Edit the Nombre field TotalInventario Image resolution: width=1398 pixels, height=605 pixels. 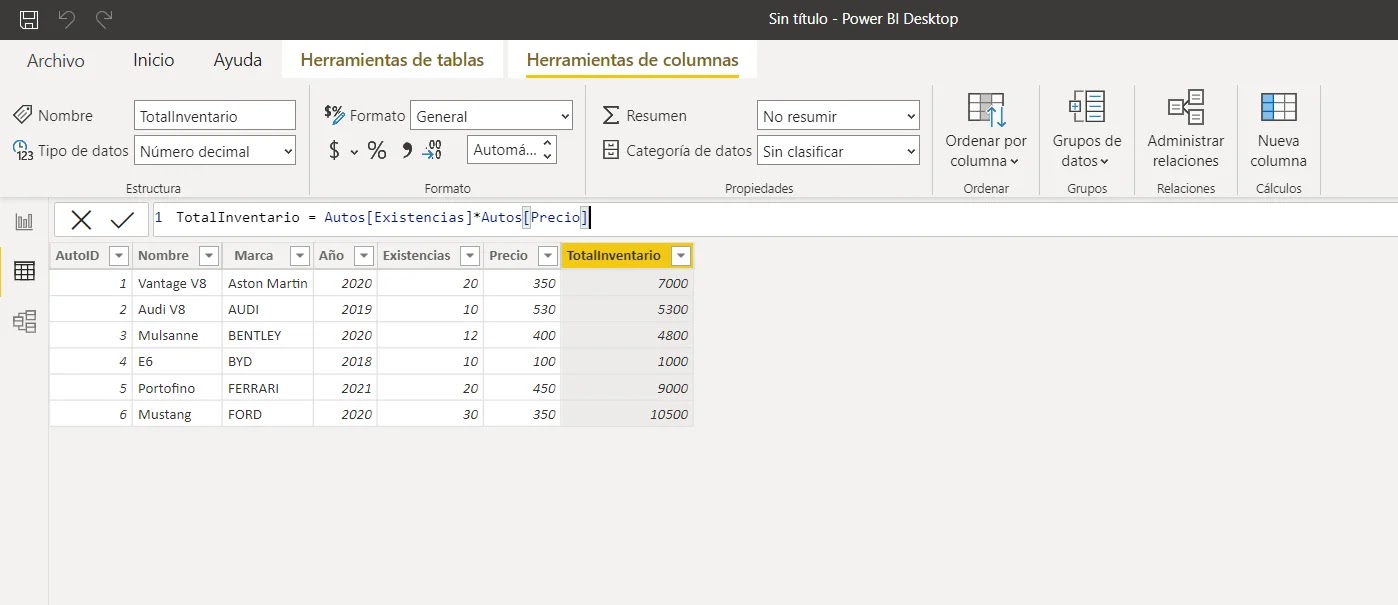215,116
